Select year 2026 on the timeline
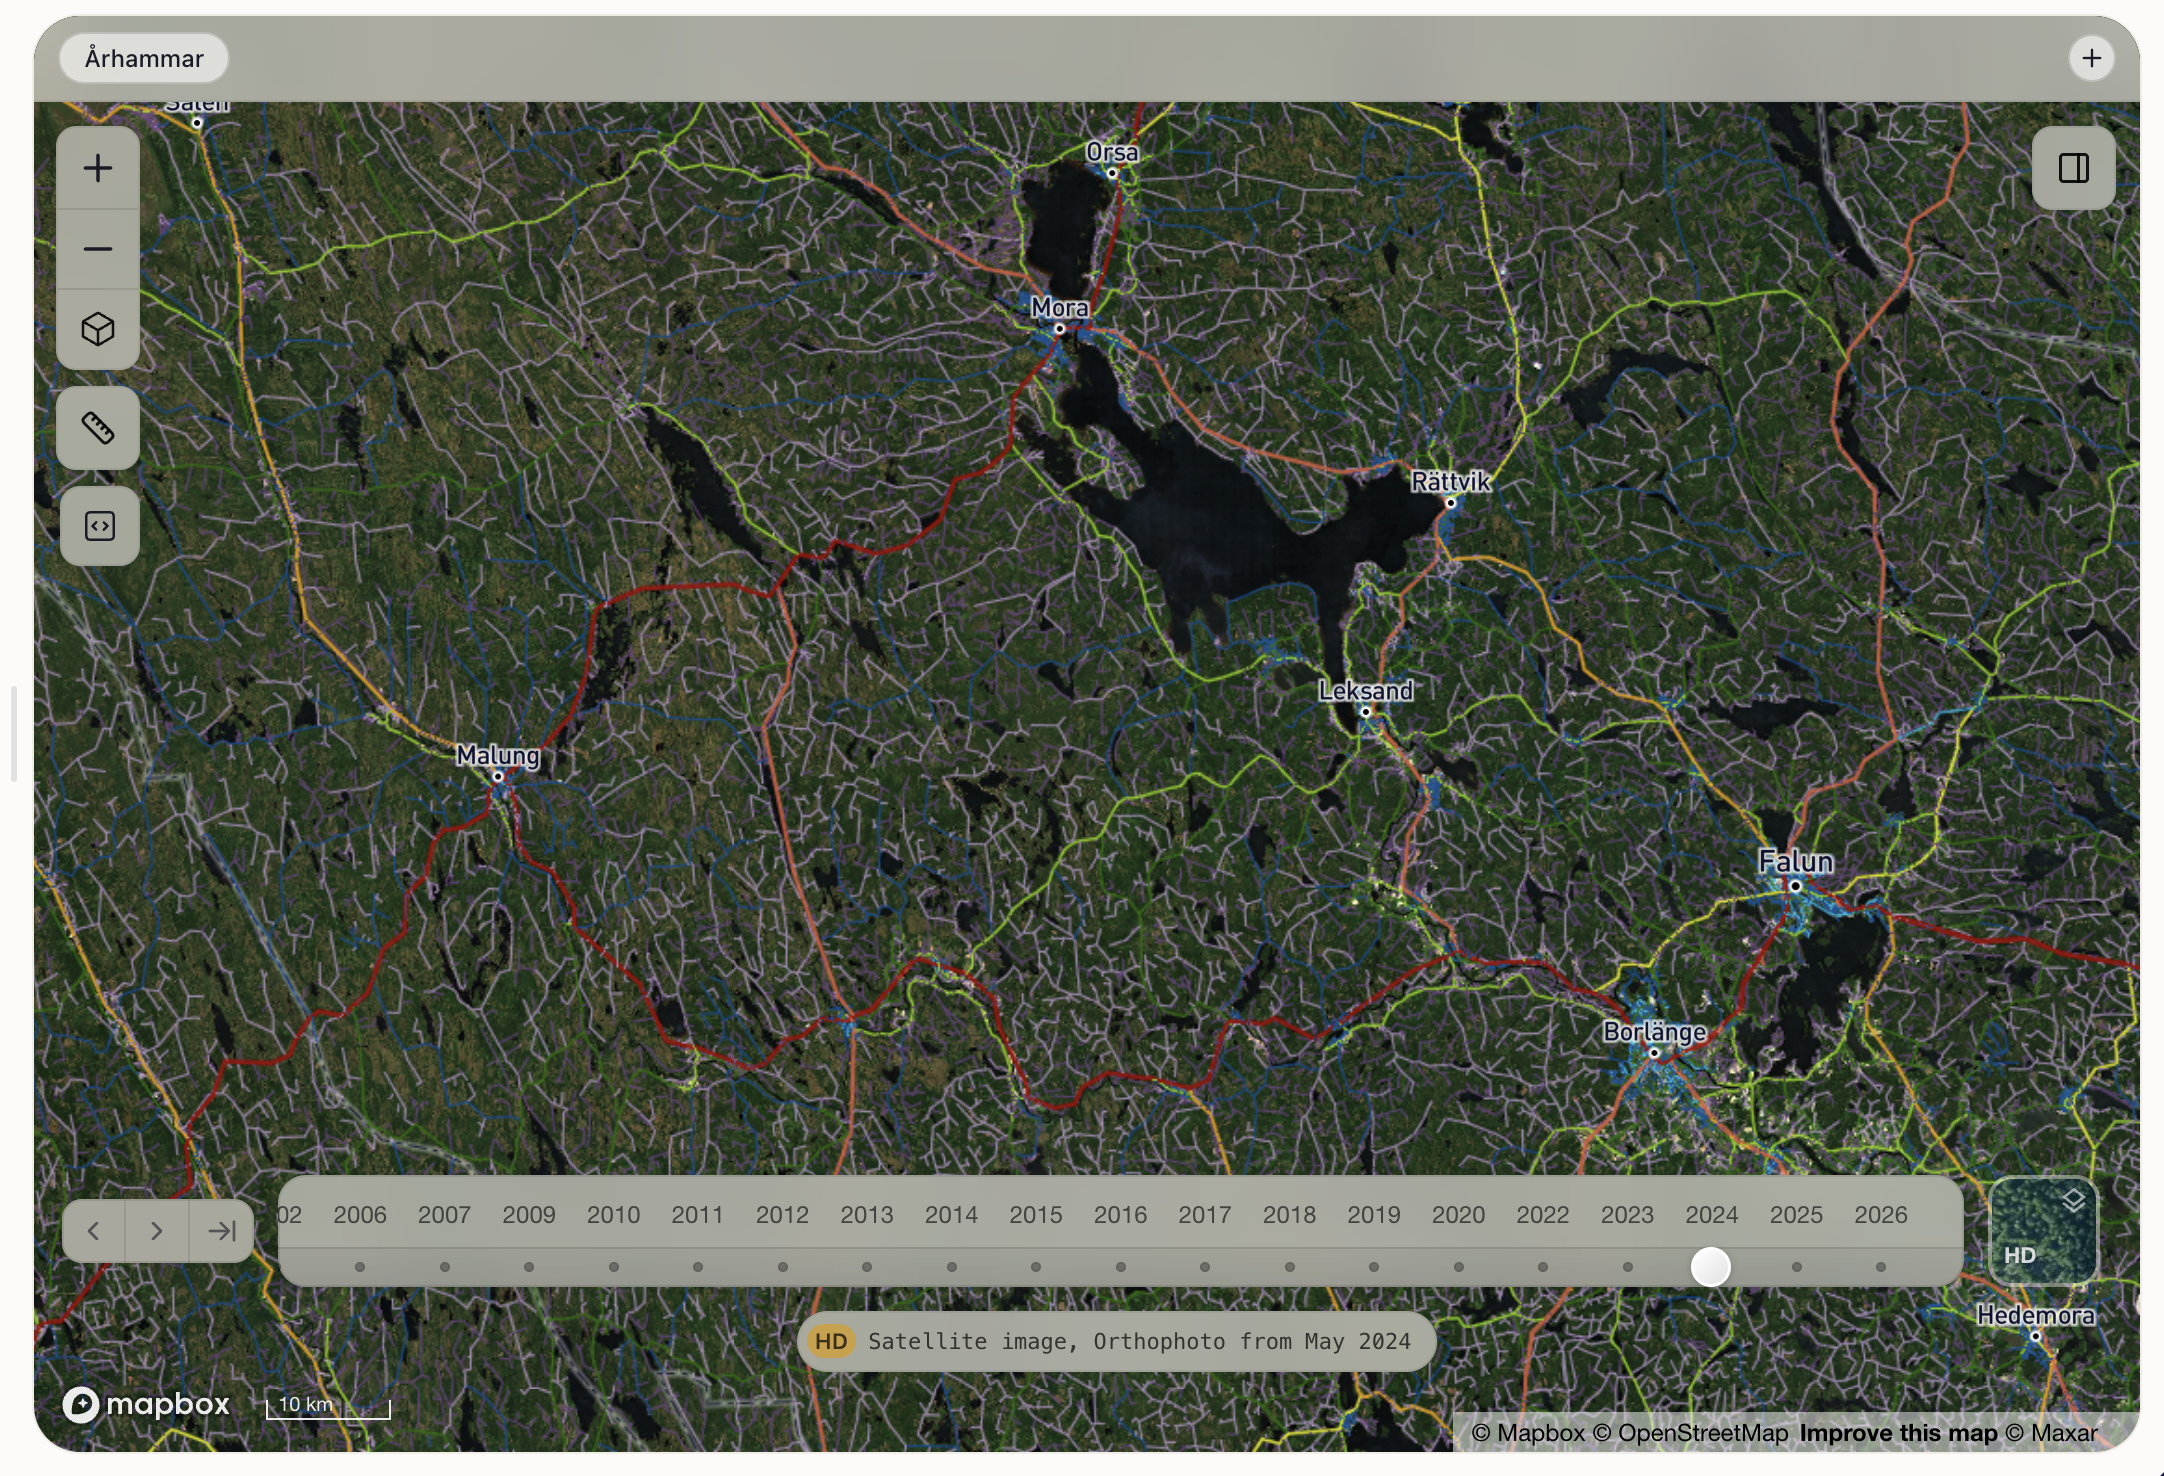 1880,1215
